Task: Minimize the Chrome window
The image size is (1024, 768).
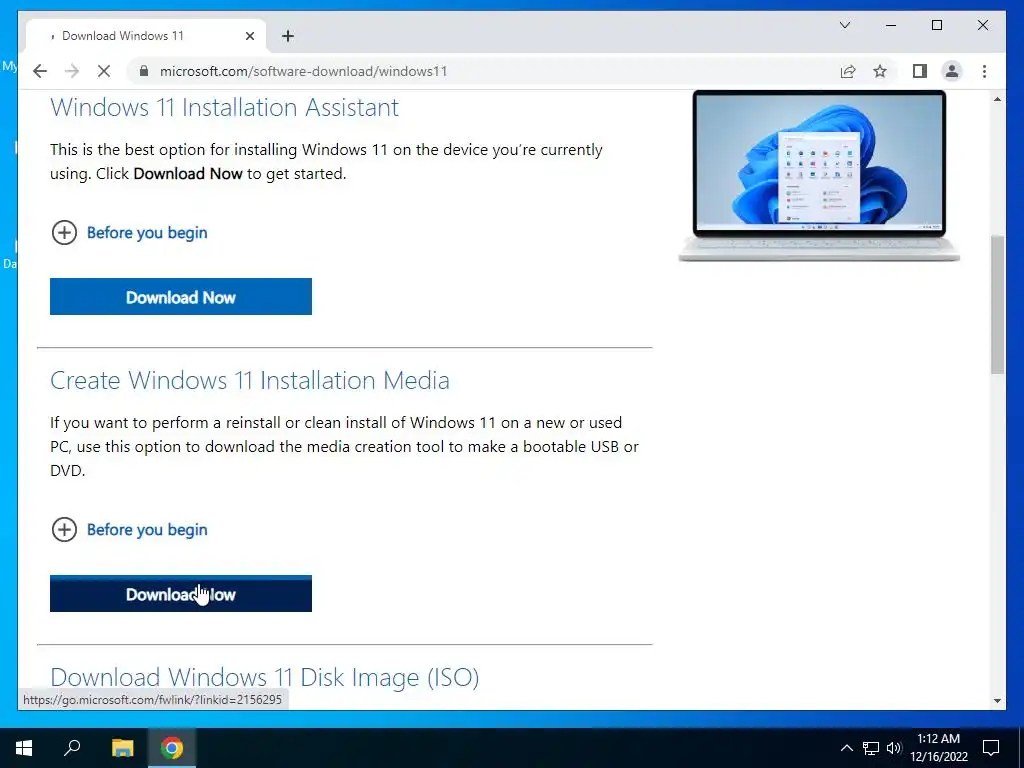Action: pos(891,25)
